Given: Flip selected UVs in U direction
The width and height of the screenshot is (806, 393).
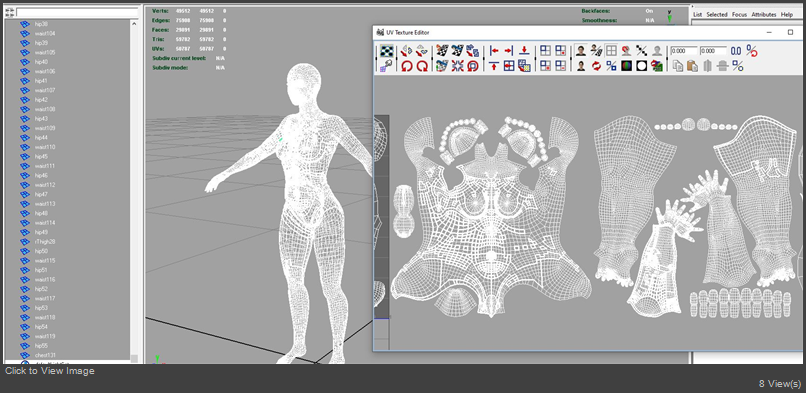Looking at the screenshot, I should 406,51.
